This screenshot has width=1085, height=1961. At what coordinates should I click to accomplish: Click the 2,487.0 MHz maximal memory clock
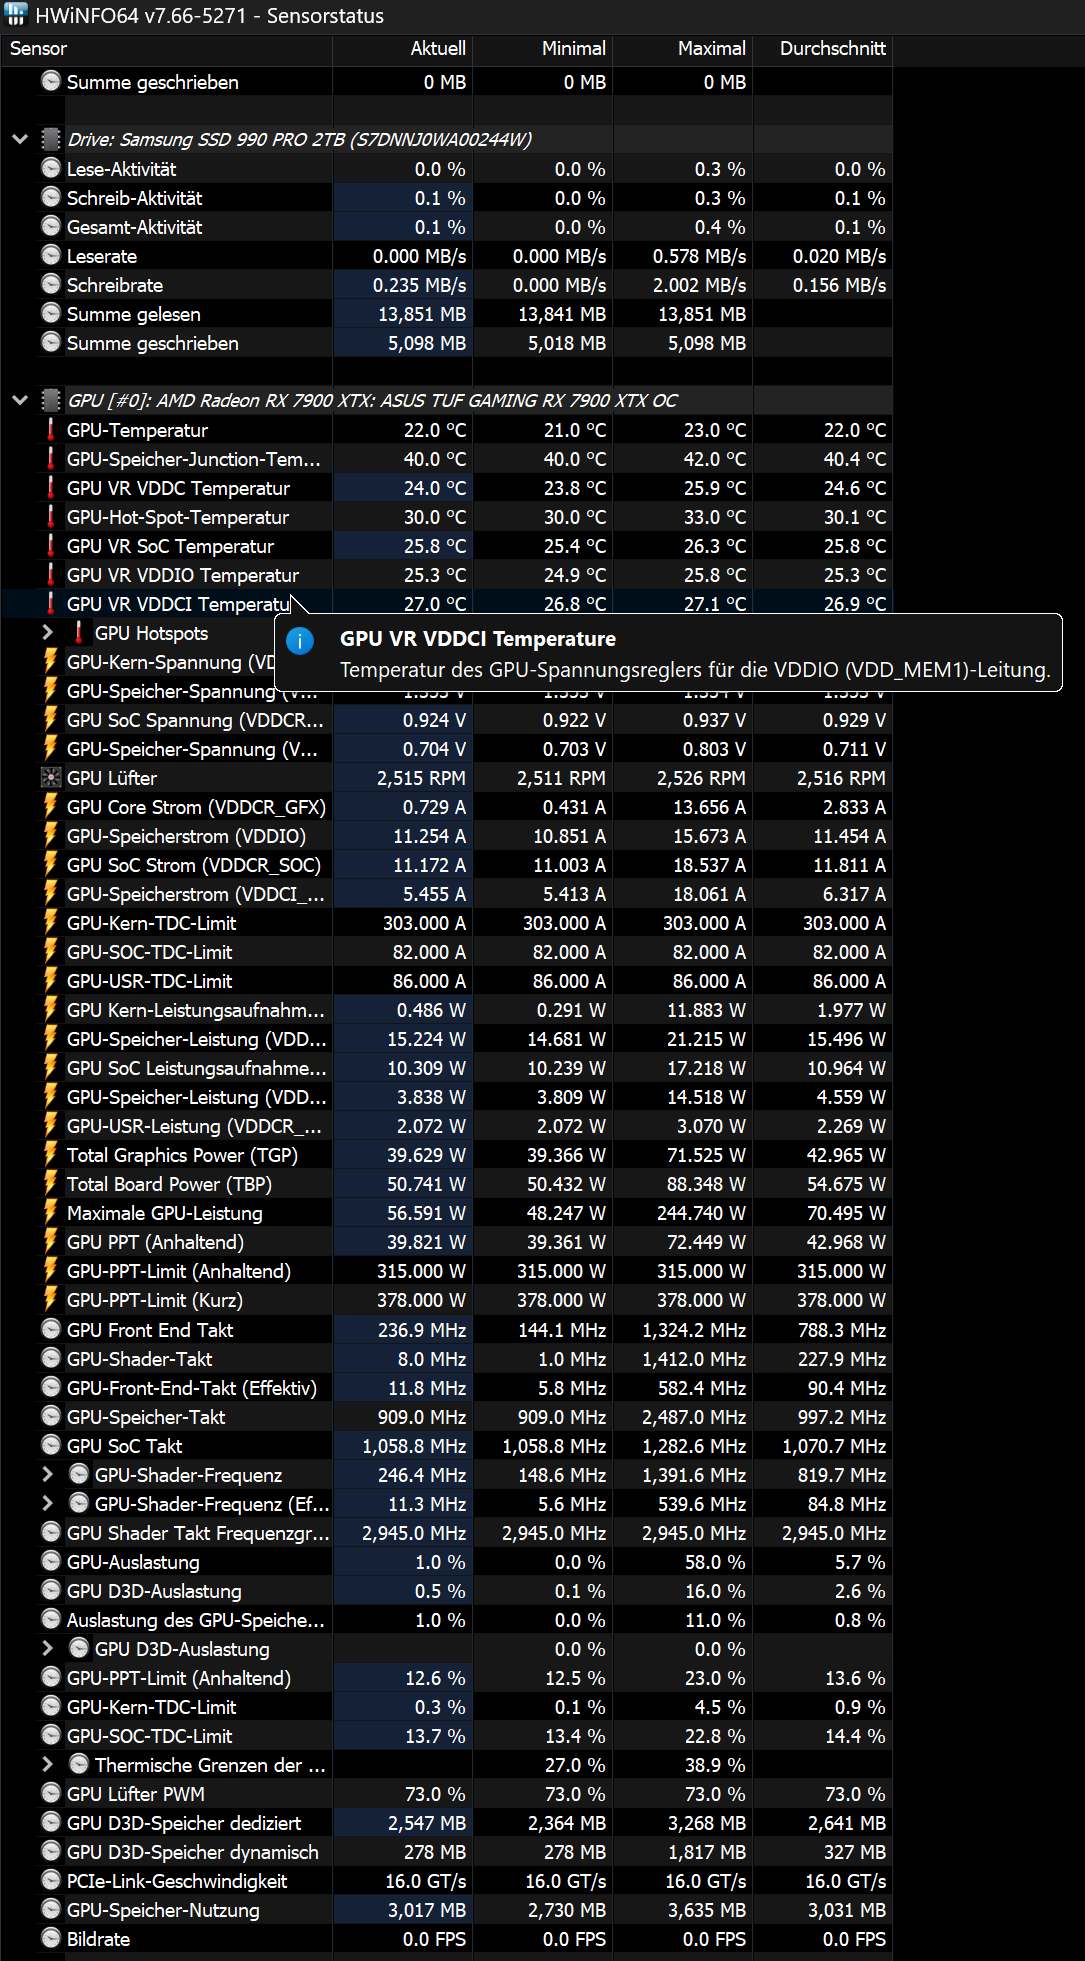coord(695,1417)
